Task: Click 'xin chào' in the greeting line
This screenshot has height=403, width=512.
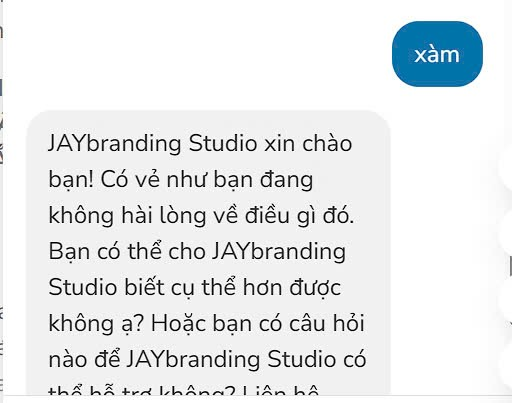Action: click(x=308, y=143)
